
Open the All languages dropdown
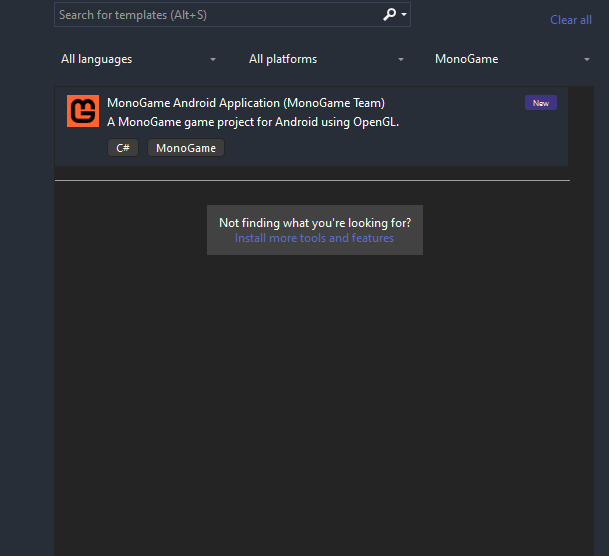coord(138,59)
